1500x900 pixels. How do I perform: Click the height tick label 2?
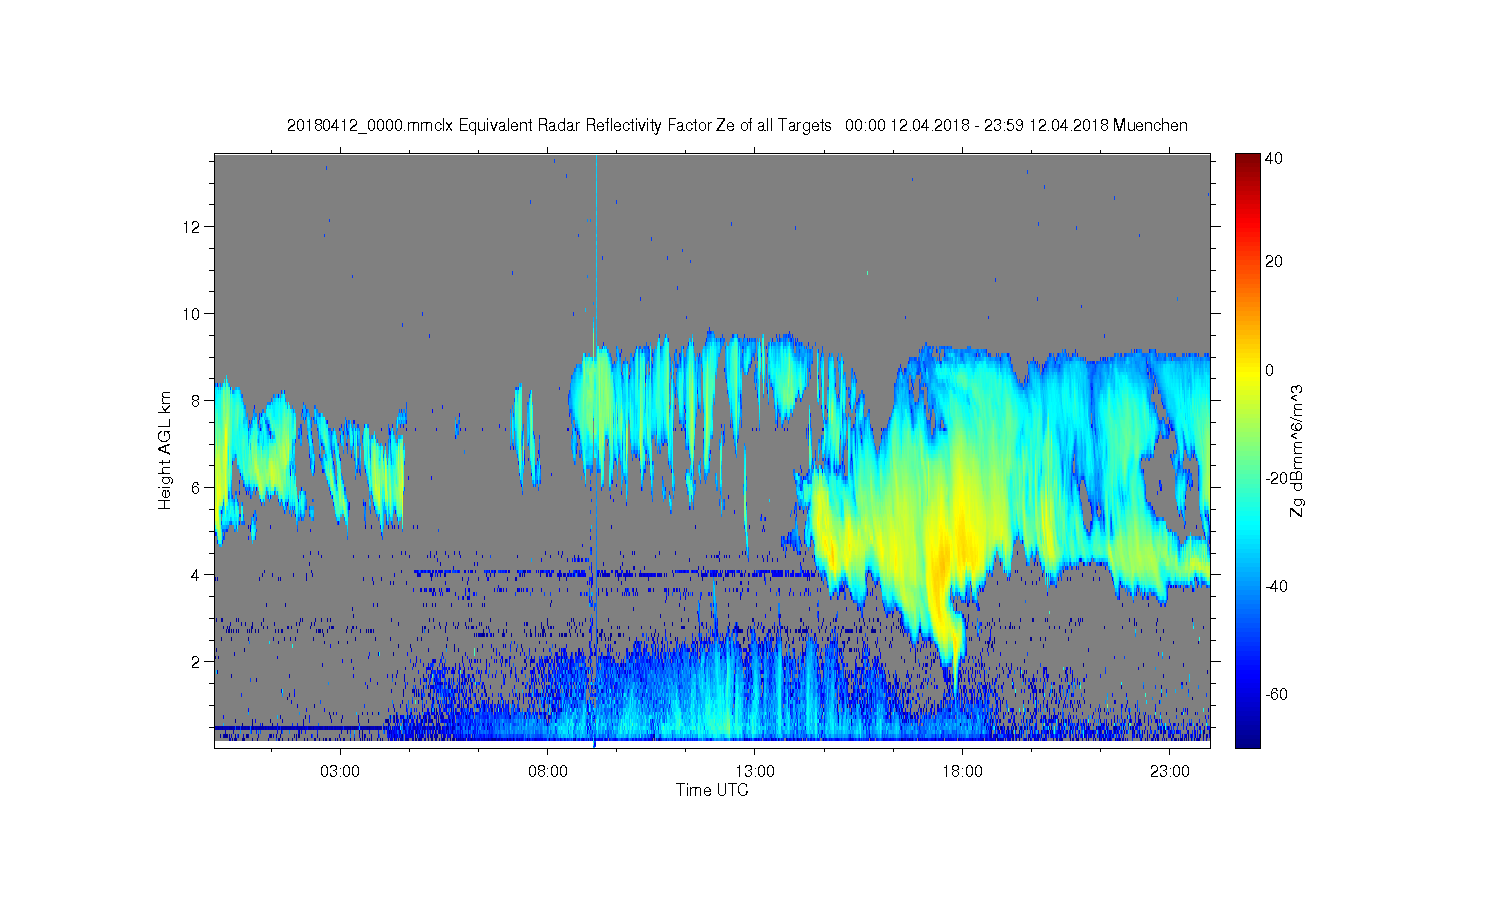(x=198, y=661)
